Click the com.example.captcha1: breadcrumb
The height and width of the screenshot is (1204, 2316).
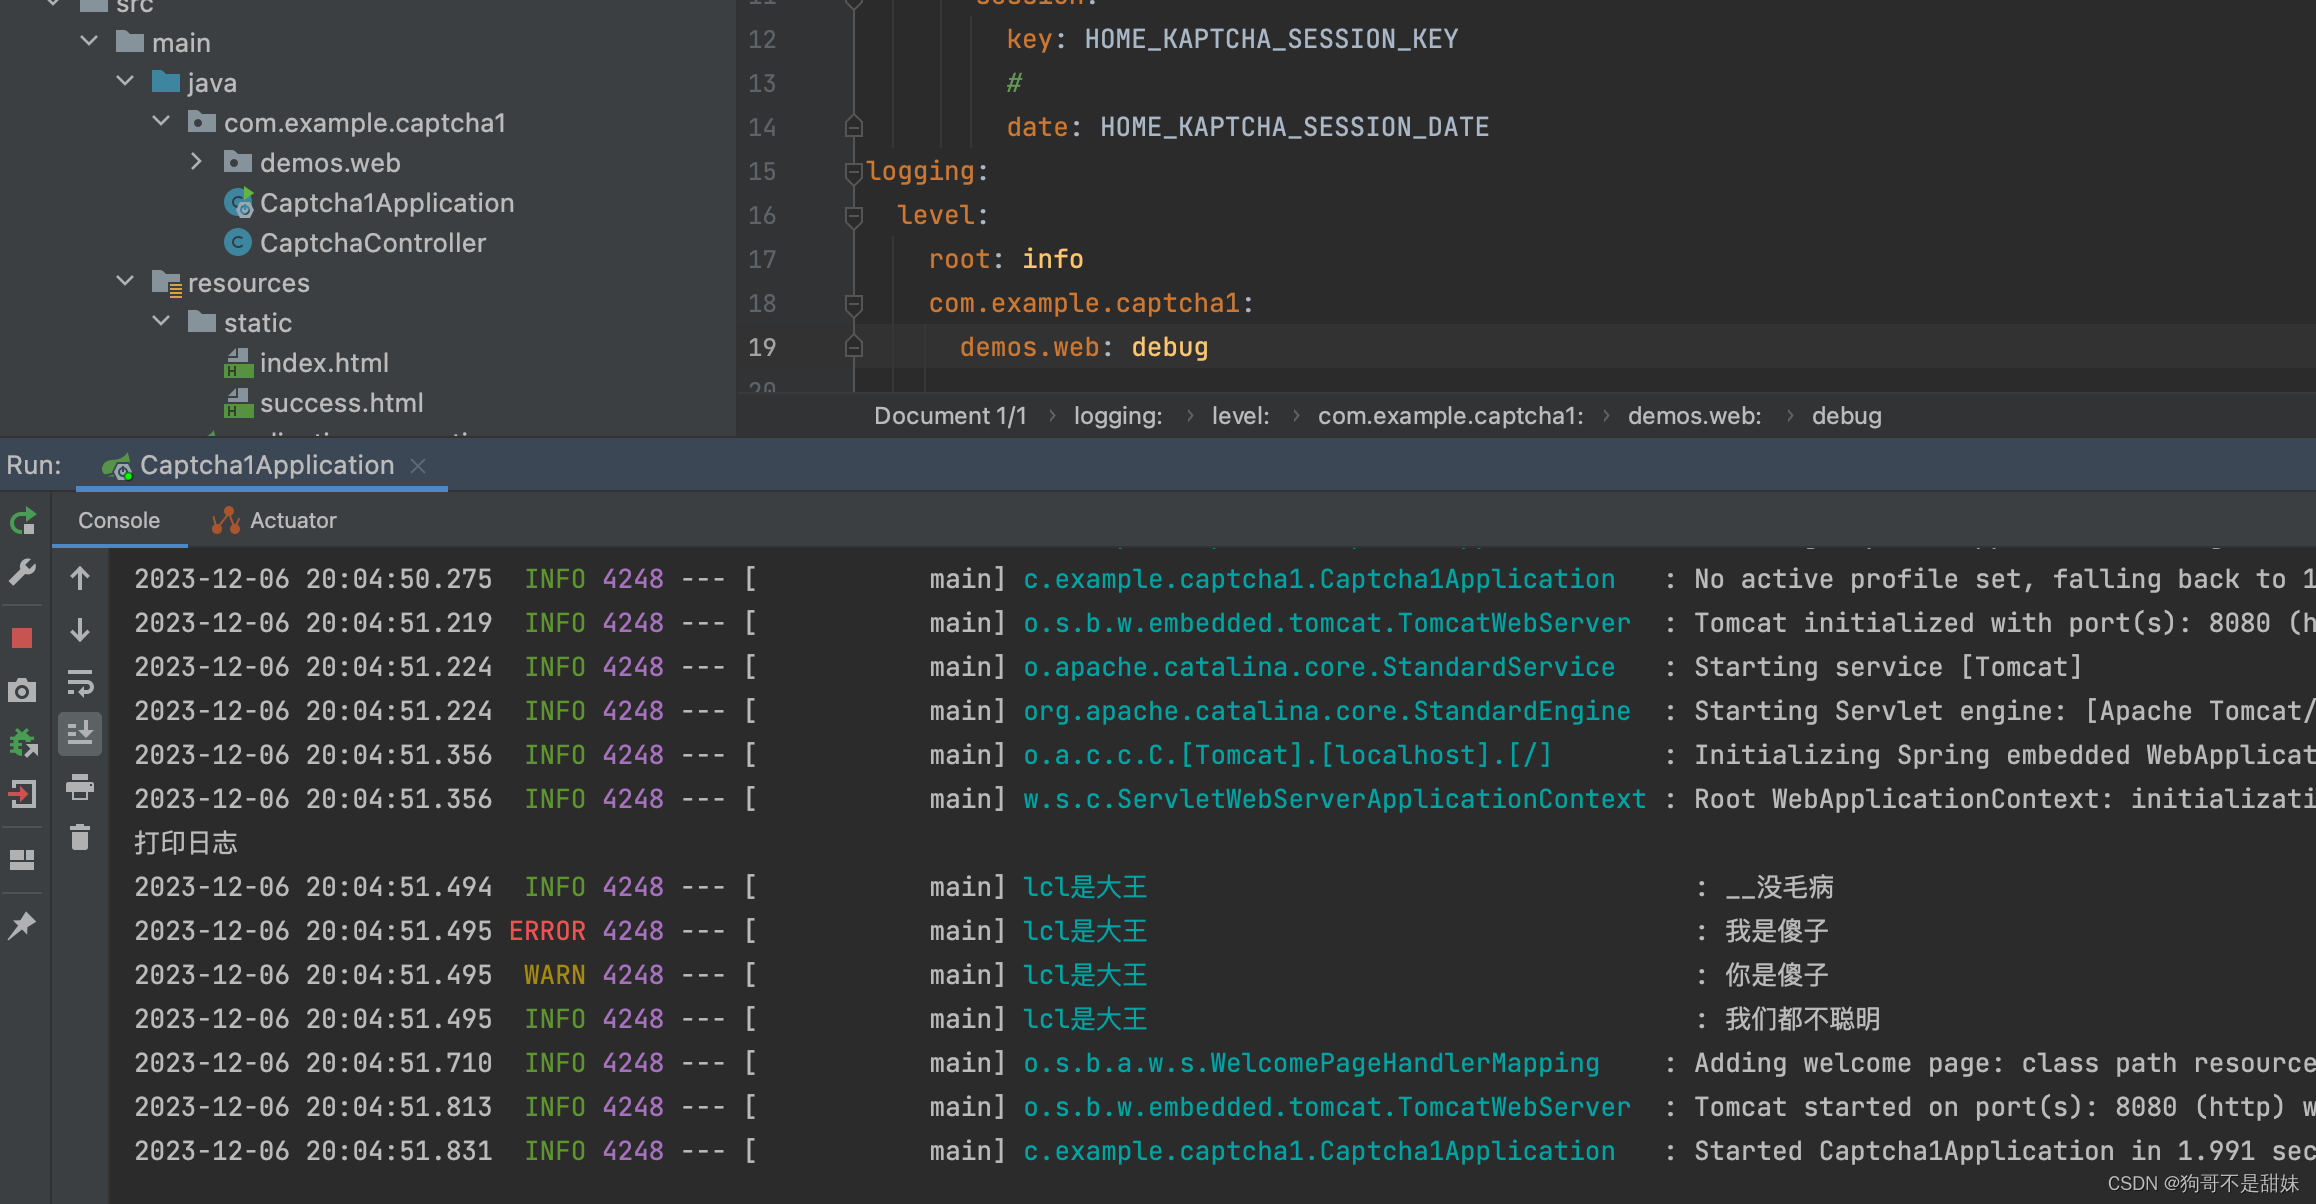(1450, 416)
